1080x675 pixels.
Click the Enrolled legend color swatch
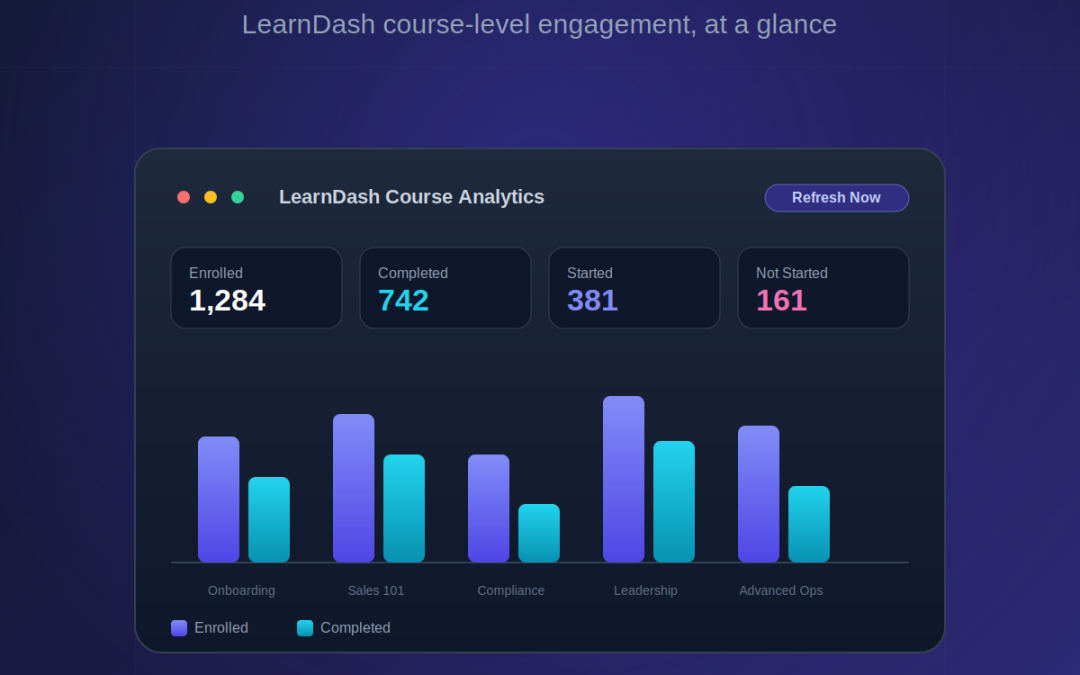179,627
